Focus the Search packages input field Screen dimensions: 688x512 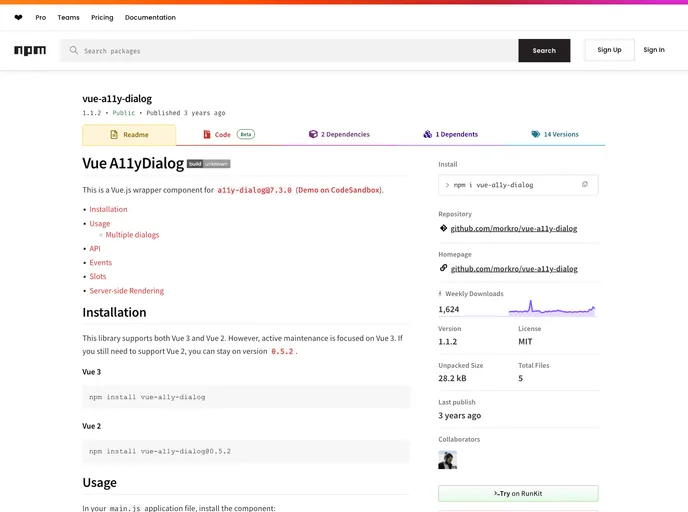(x=289, y=50)
